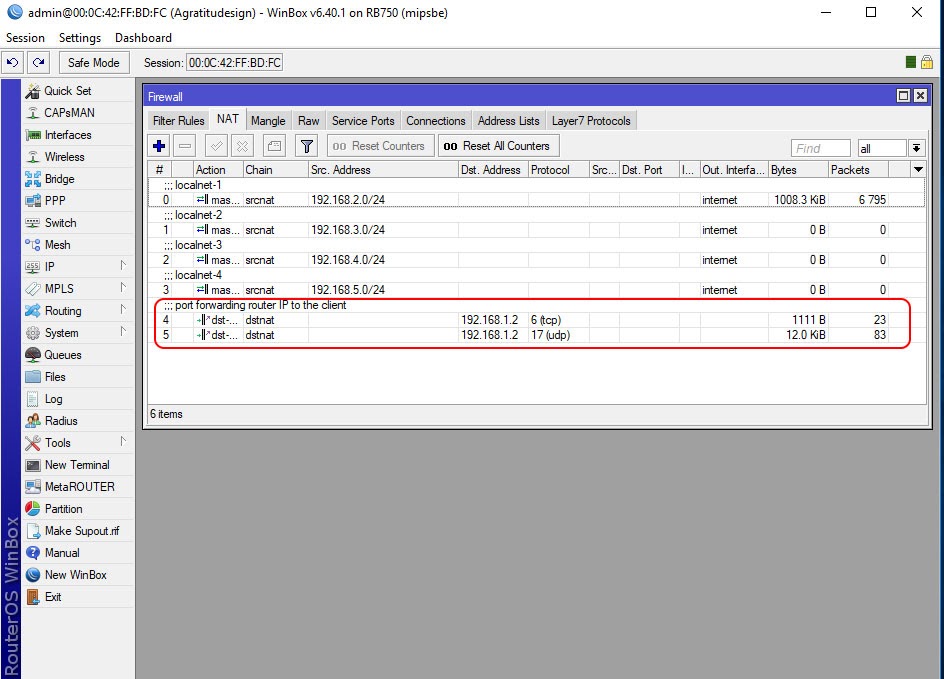This screenshot has height=679, width=944.
Task: Switch to Mangle tab
Action: tap(268, 121)
